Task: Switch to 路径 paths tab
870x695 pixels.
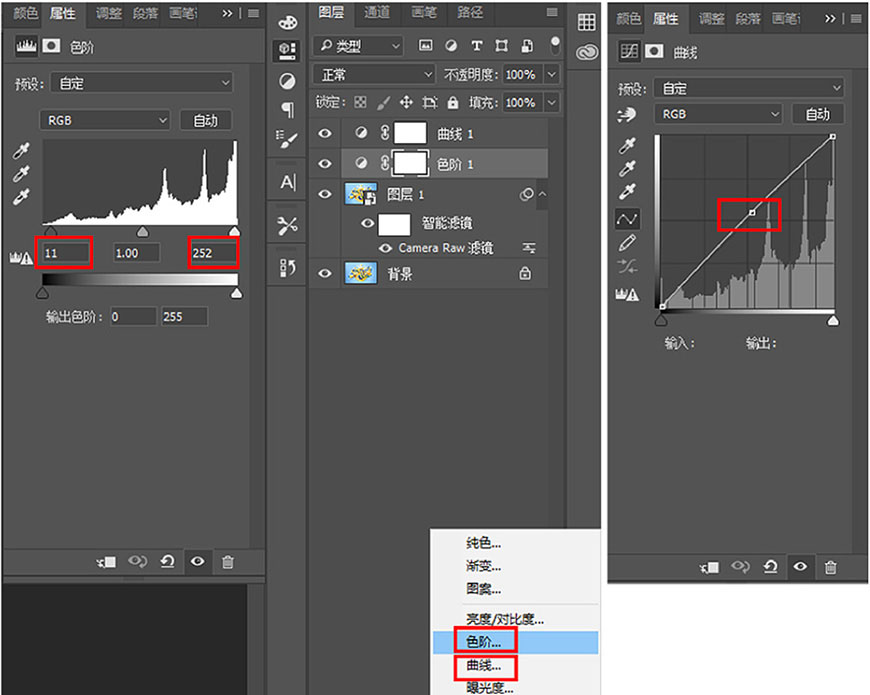Action: pos(469,12)
